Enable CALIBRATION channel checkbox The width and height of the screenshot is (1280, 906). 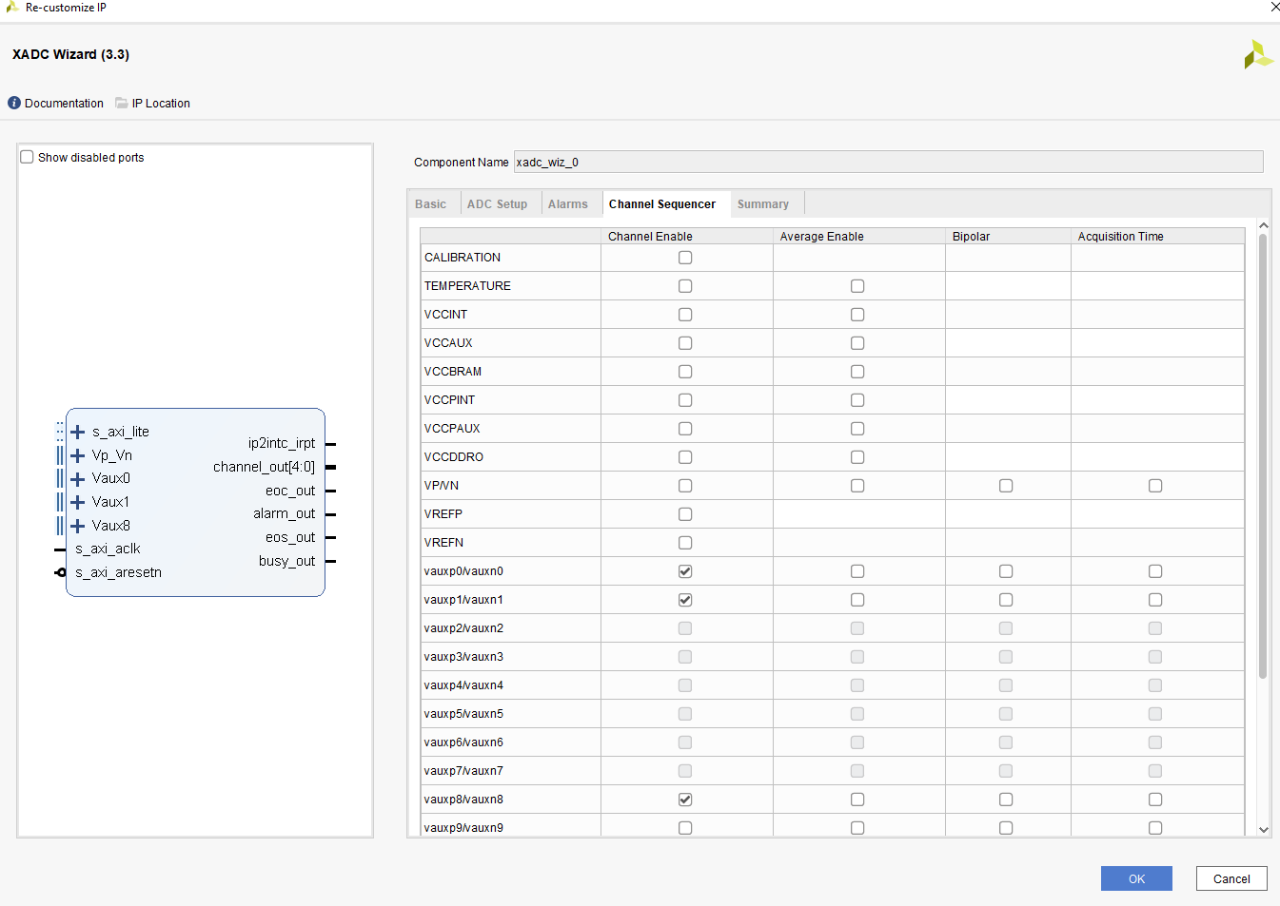click(685, 257)
